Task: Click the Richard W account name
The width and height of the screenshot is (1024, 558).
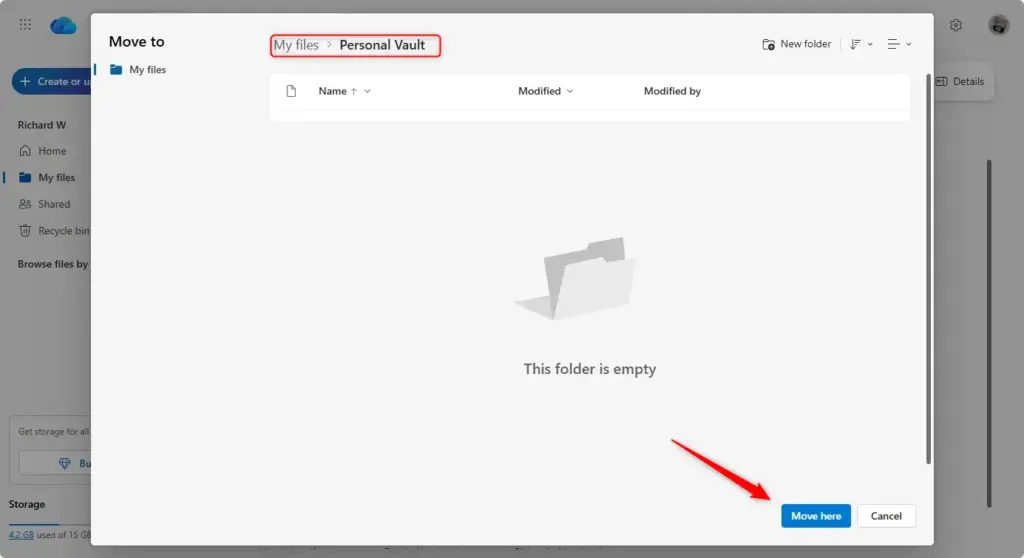Action: point(42,125)
